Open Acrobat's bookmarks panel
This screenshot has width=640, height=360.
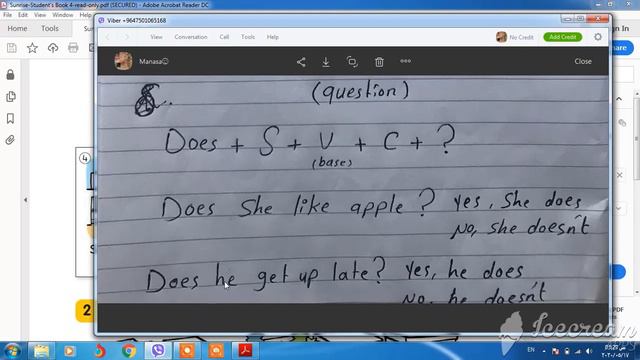pyautogui.click(x=10, y=118)
